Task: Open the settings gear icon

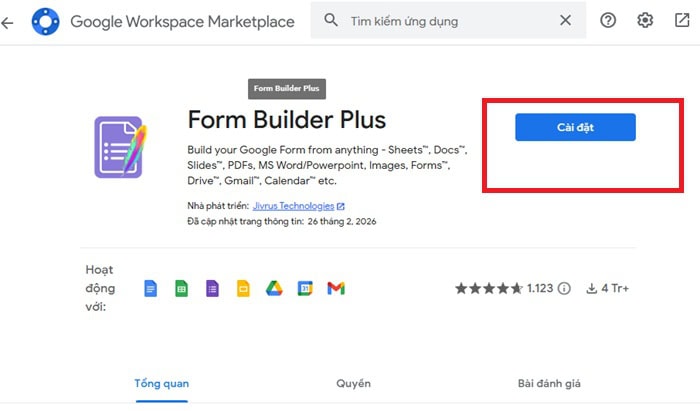Action: pyautogui.click(x=645, y=21)
